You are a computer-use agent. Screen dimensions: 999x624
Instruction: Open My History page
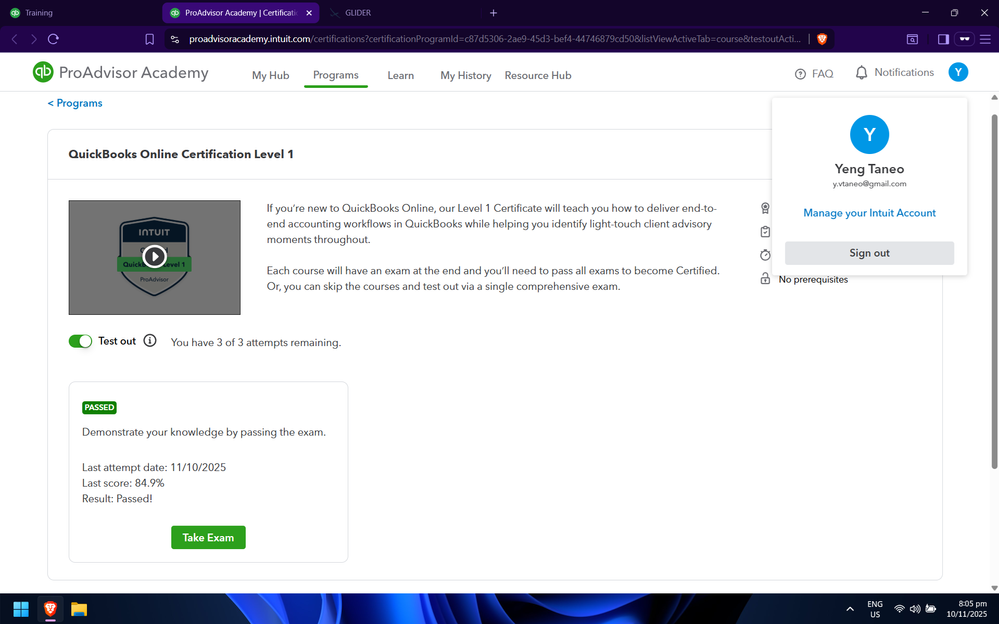(x=466, y=75)
